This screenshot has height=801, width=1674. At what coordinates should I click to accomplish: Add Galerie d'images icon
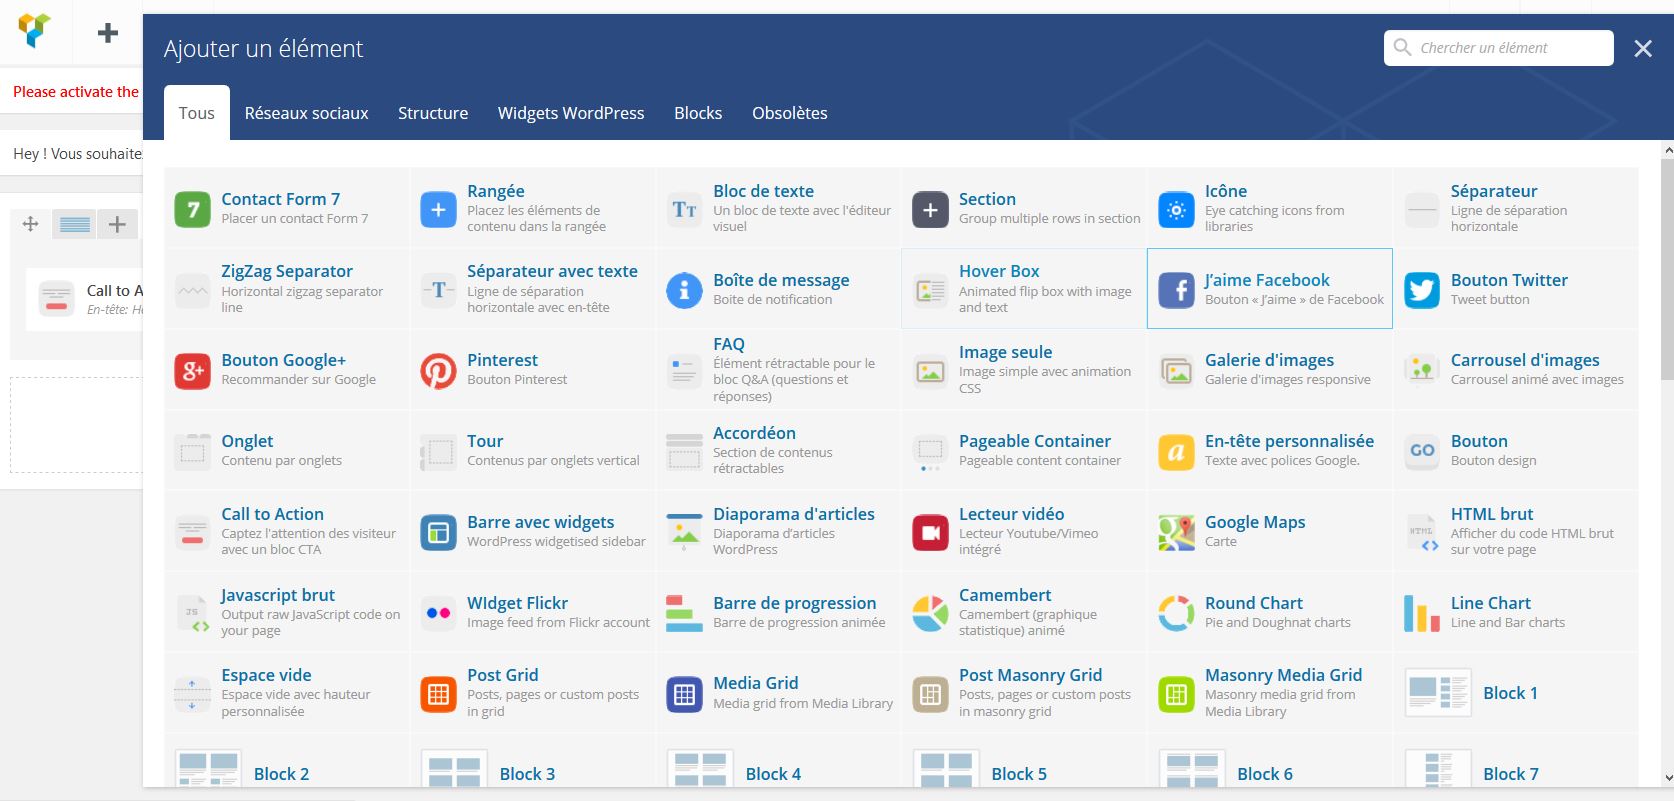click(x=1176, y=371)
